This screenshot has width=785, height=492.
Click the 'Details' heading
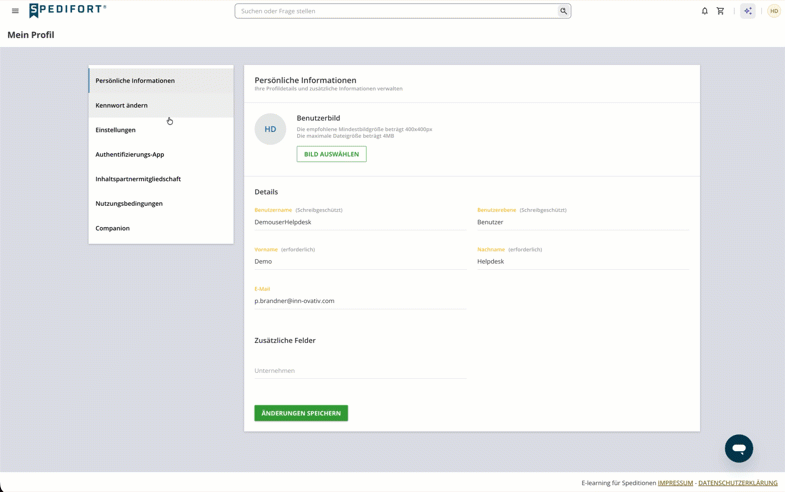pyautogui.click(x=266, y=192)
